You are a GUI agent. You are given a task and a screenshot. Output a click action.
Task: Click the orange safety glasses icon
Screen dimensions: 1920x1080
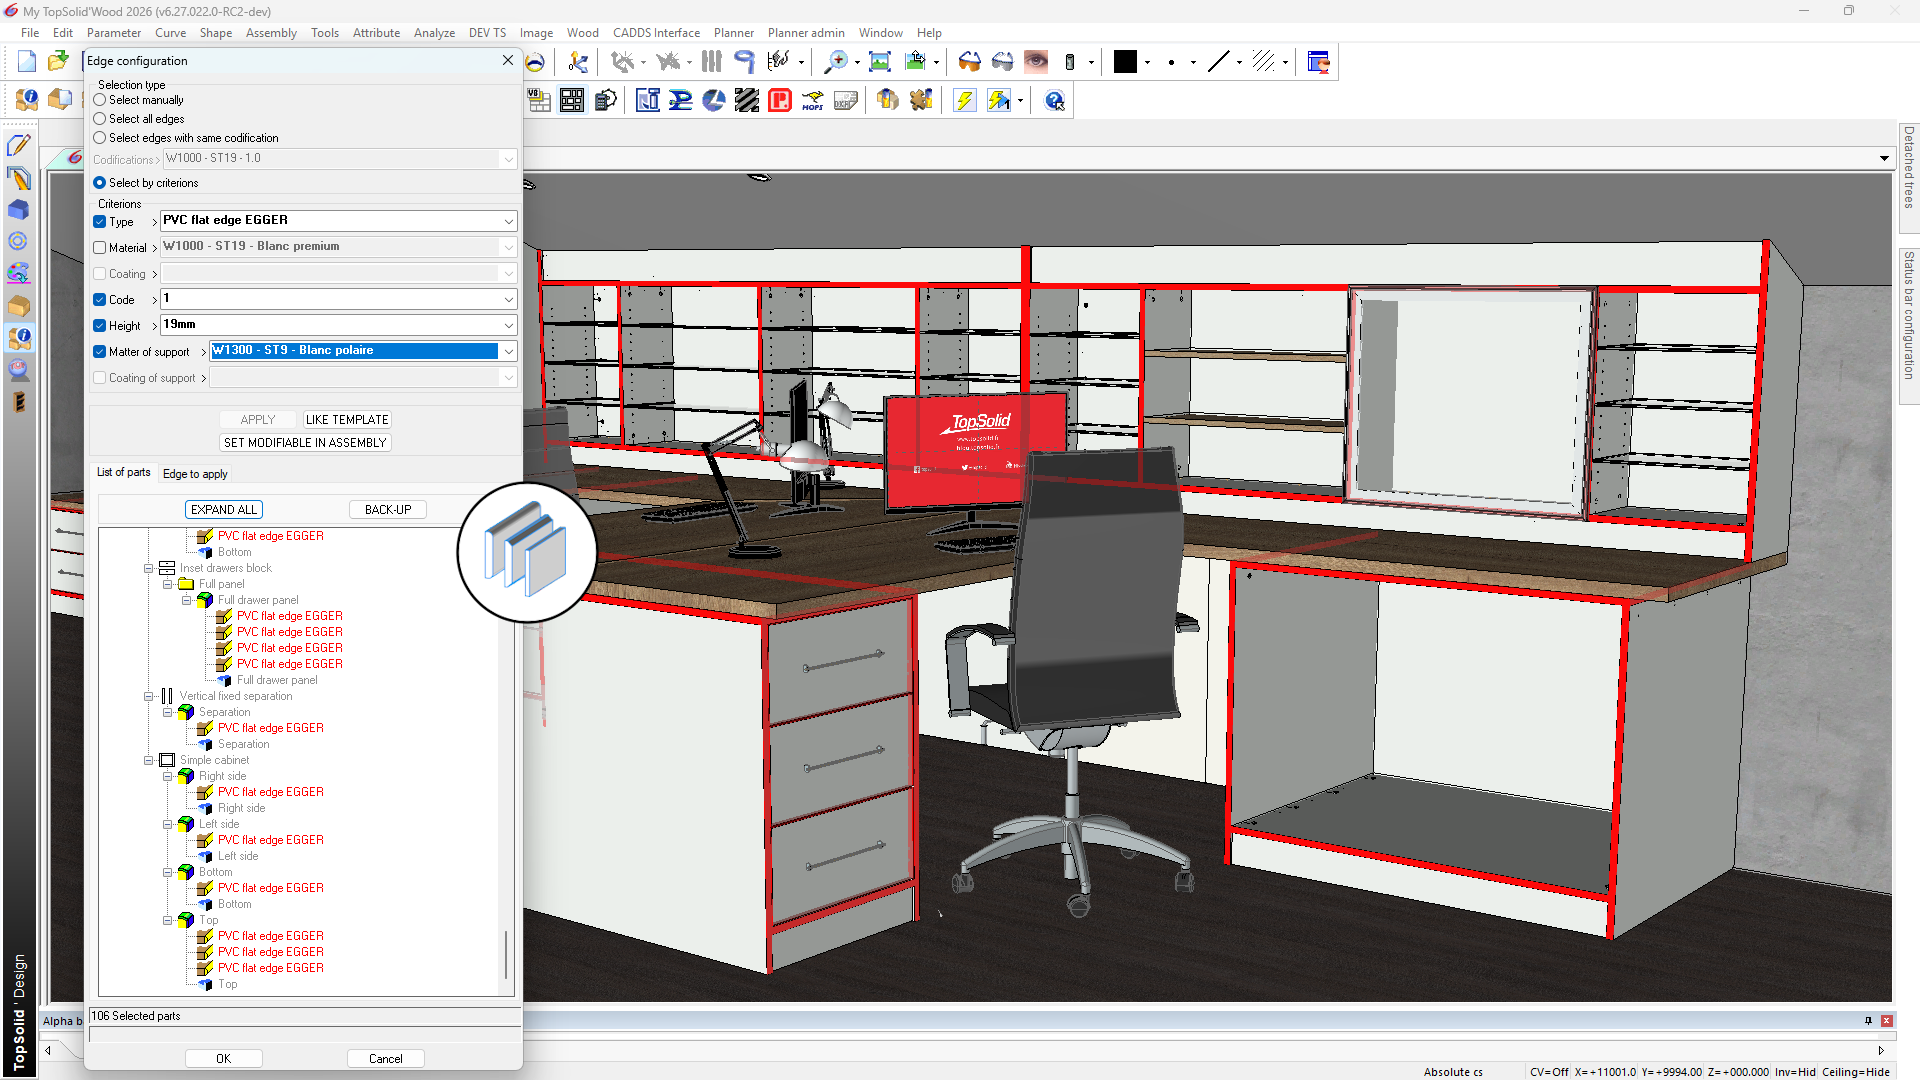(969, 62)
